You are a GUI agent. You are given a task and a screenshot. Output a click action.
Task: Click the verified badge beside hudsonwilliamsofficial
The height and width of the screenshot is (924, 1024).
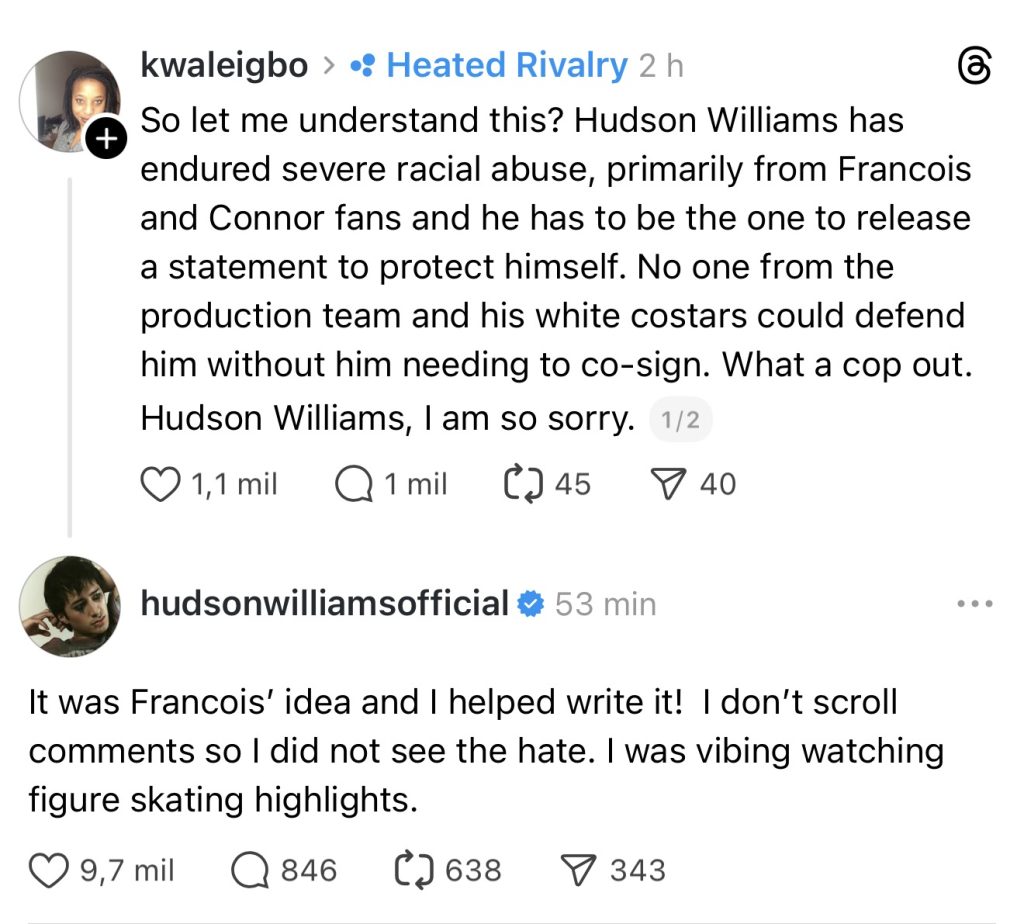(530, 604)
